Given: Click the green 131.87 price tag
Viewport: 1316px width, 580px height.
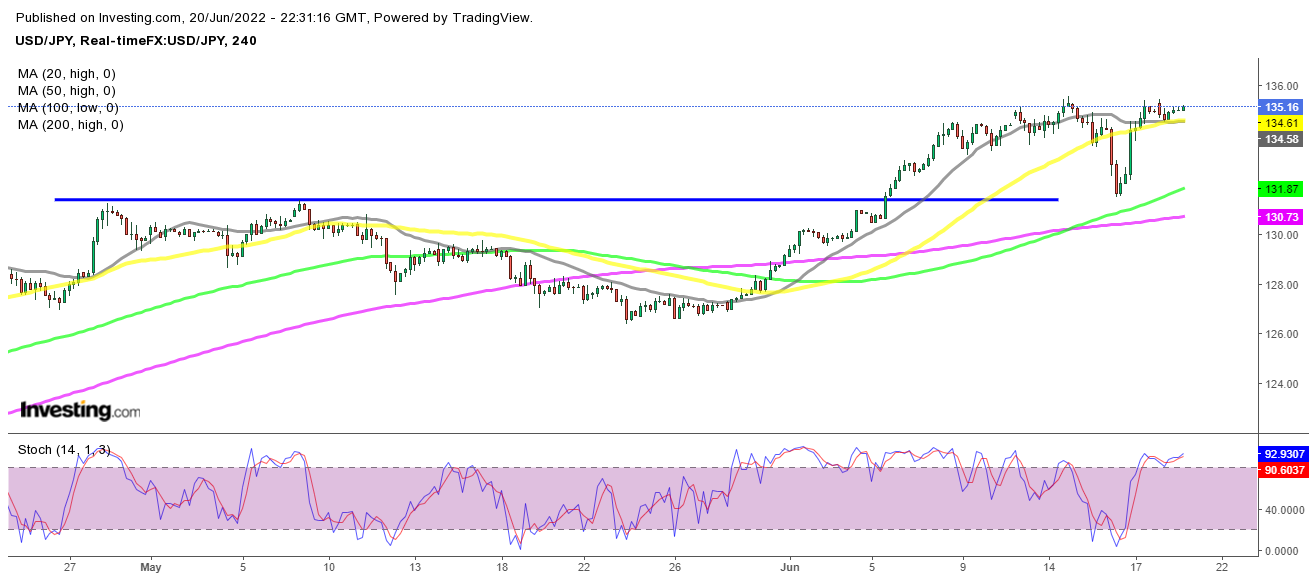Looking at the screenshot, I should pos(1281,188).
